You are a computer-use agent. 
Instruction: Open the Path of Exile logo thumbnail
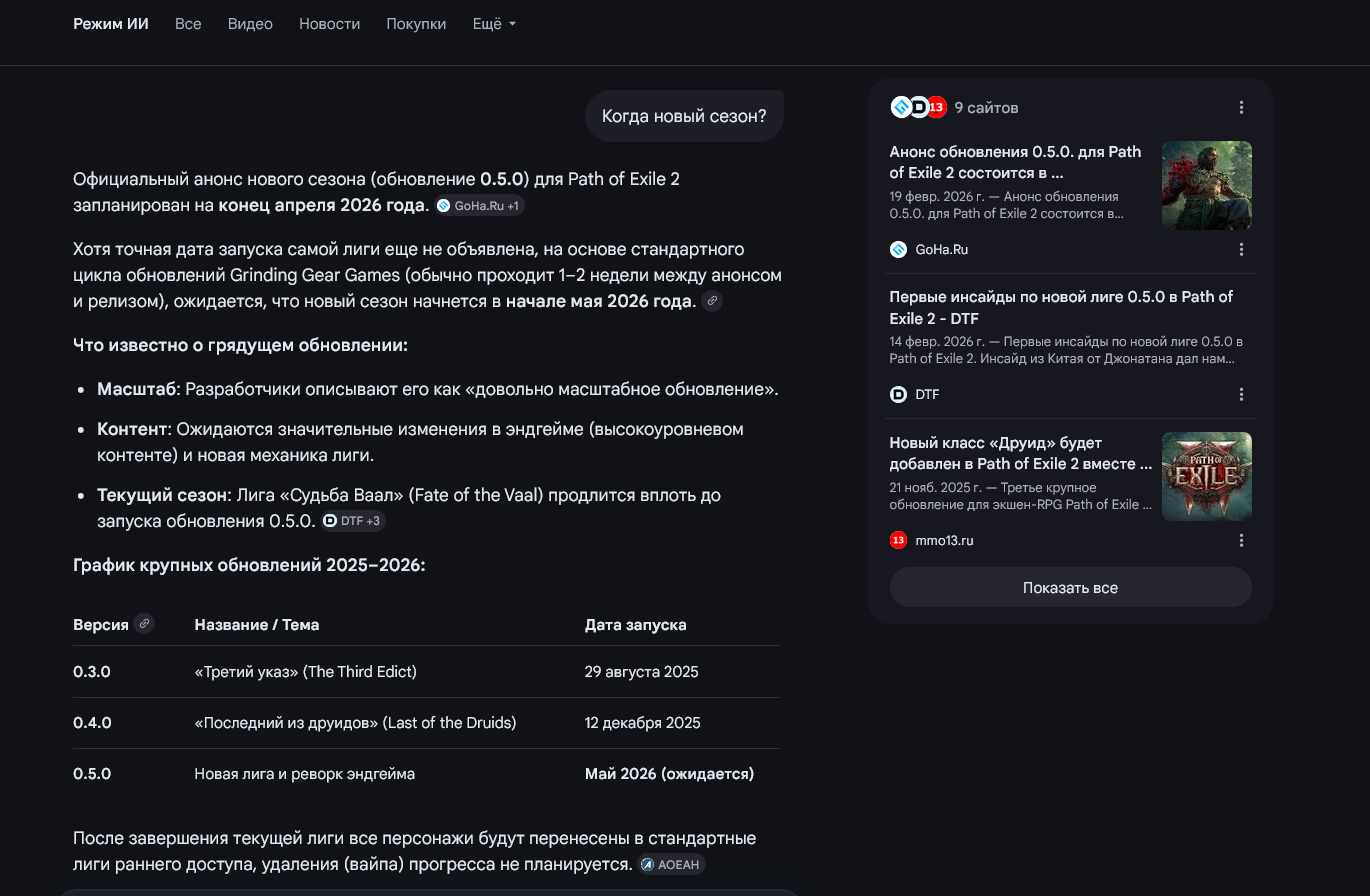click(1206, 476)
